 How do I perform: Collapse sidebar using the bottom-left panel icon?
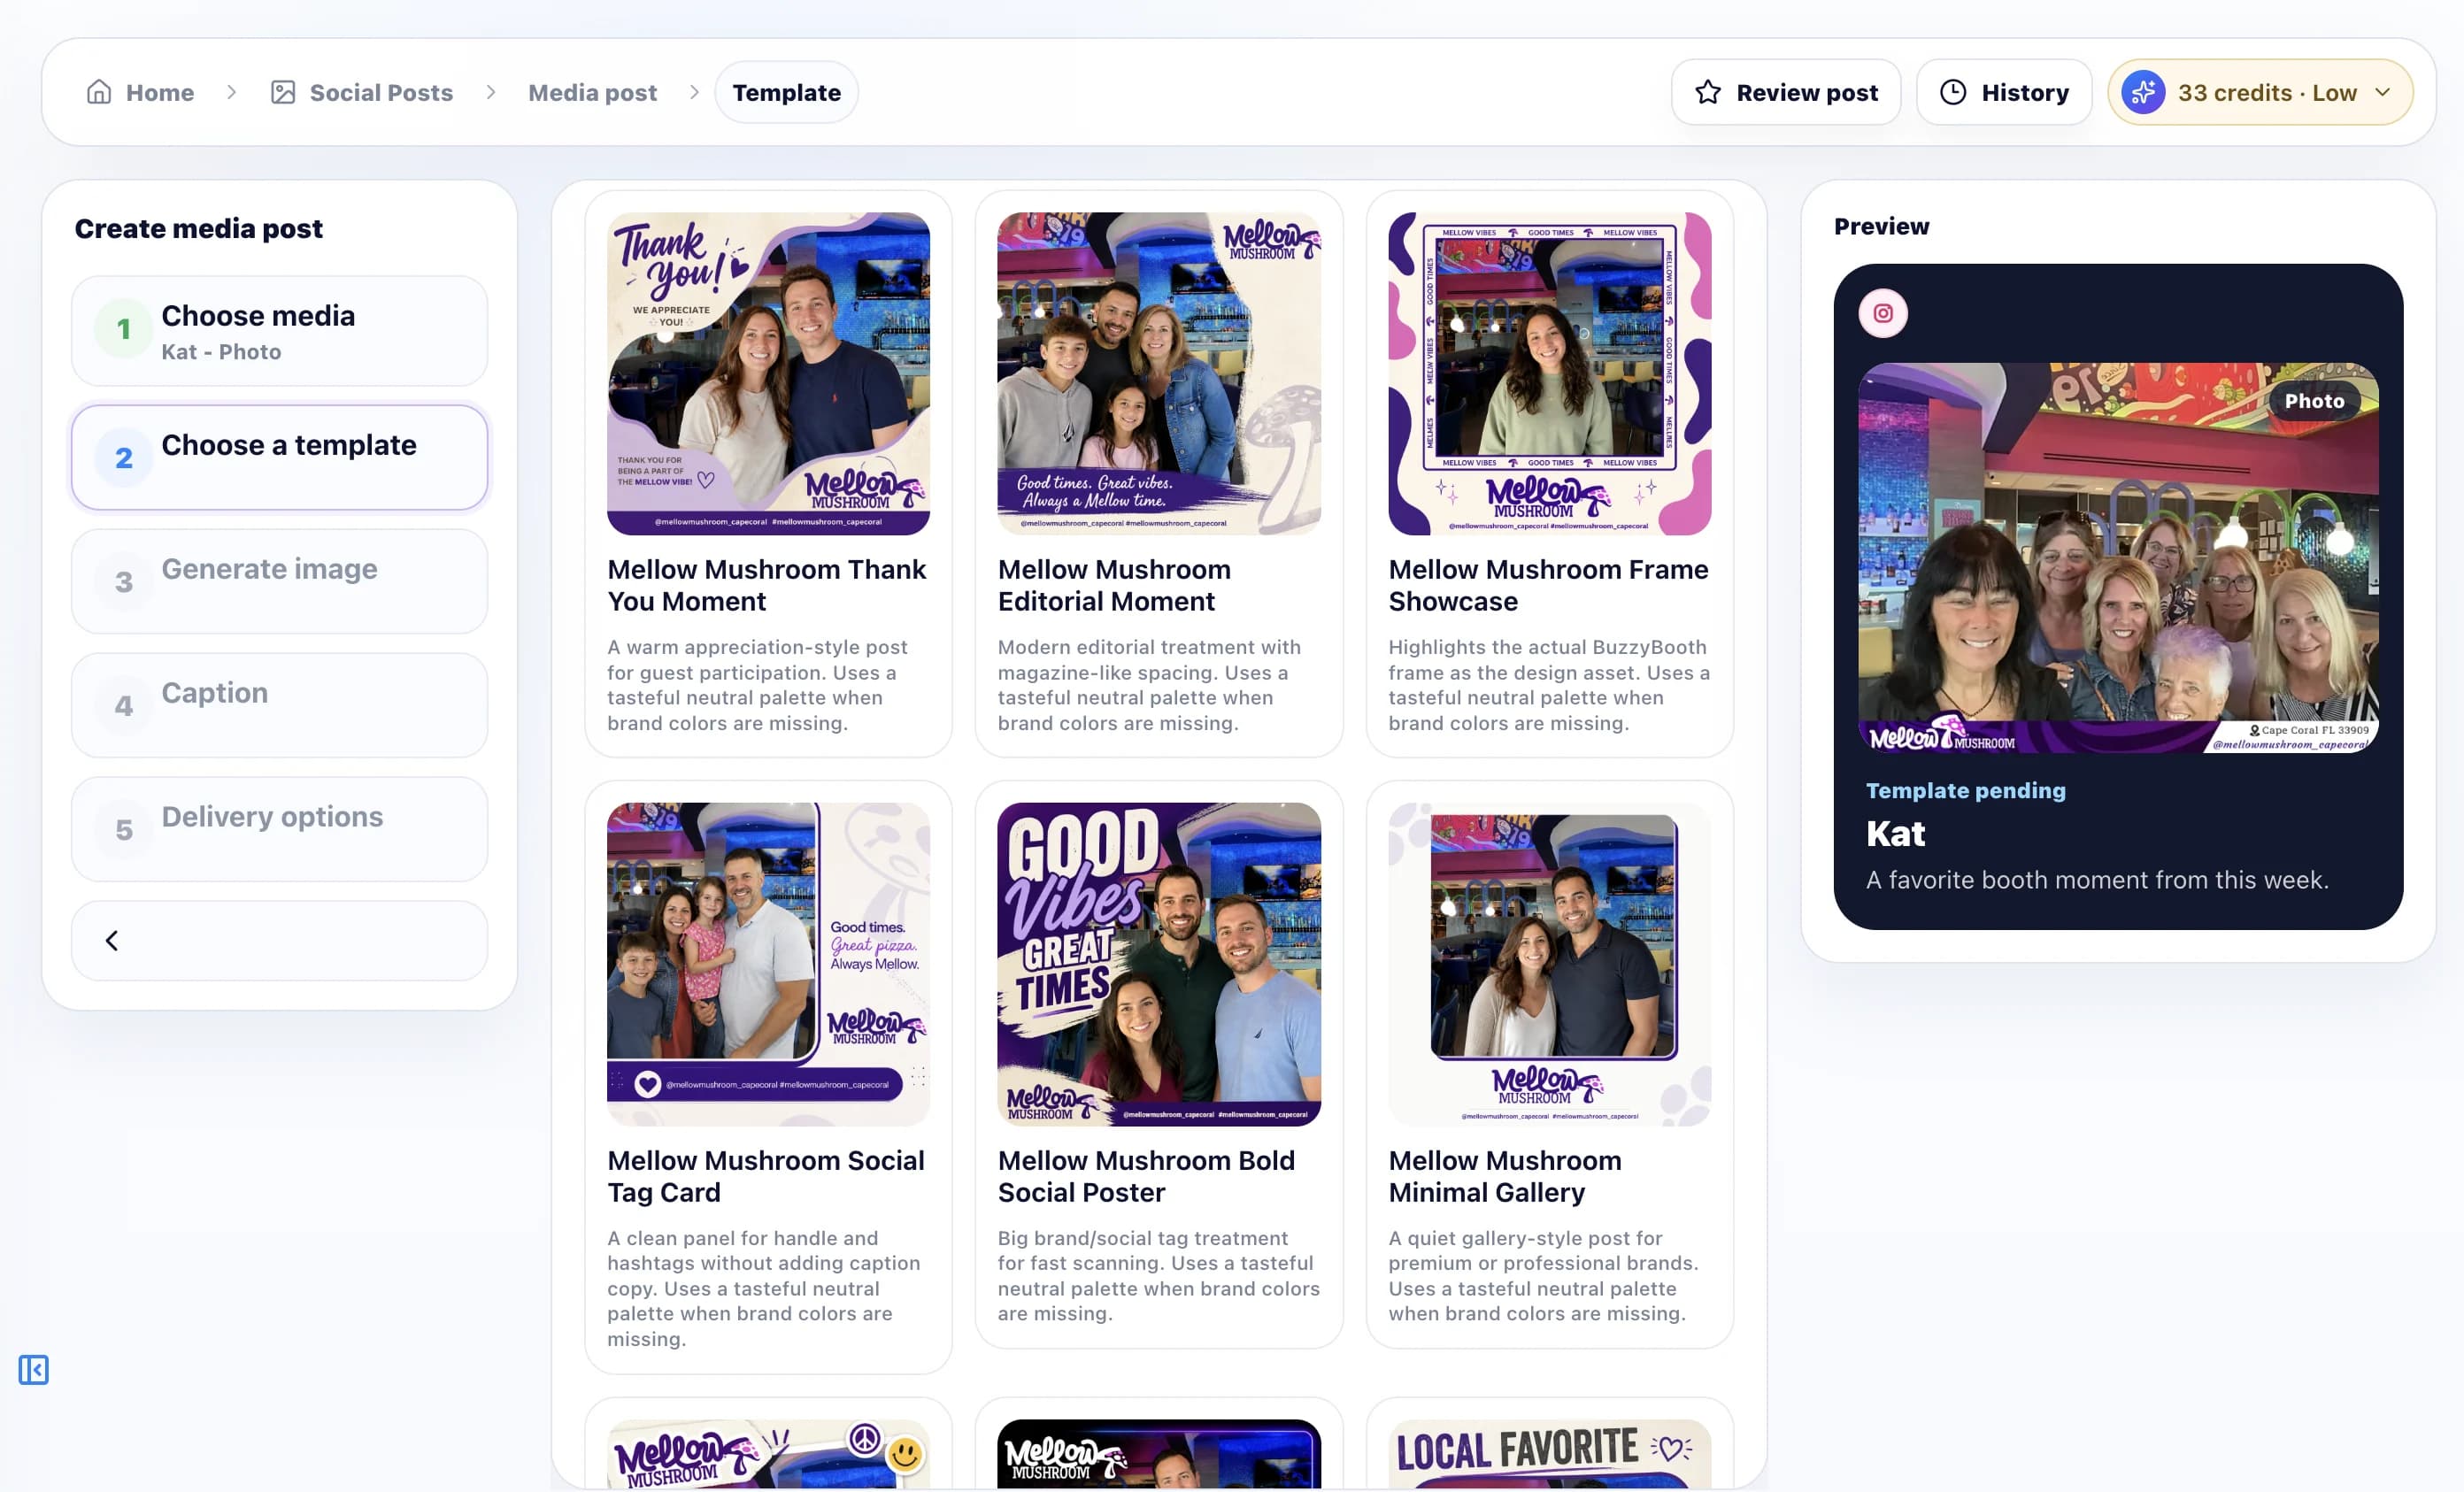[33, 1369]
